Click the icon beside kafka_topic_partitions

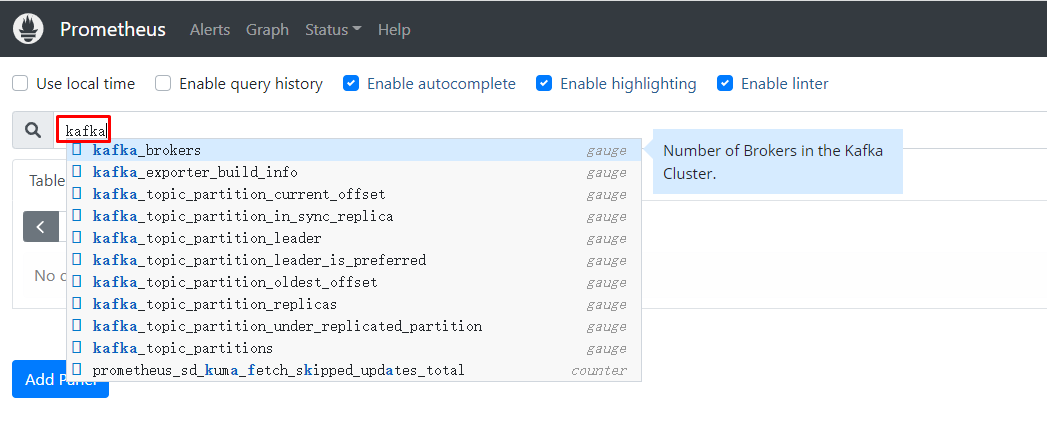pos(77,348)
